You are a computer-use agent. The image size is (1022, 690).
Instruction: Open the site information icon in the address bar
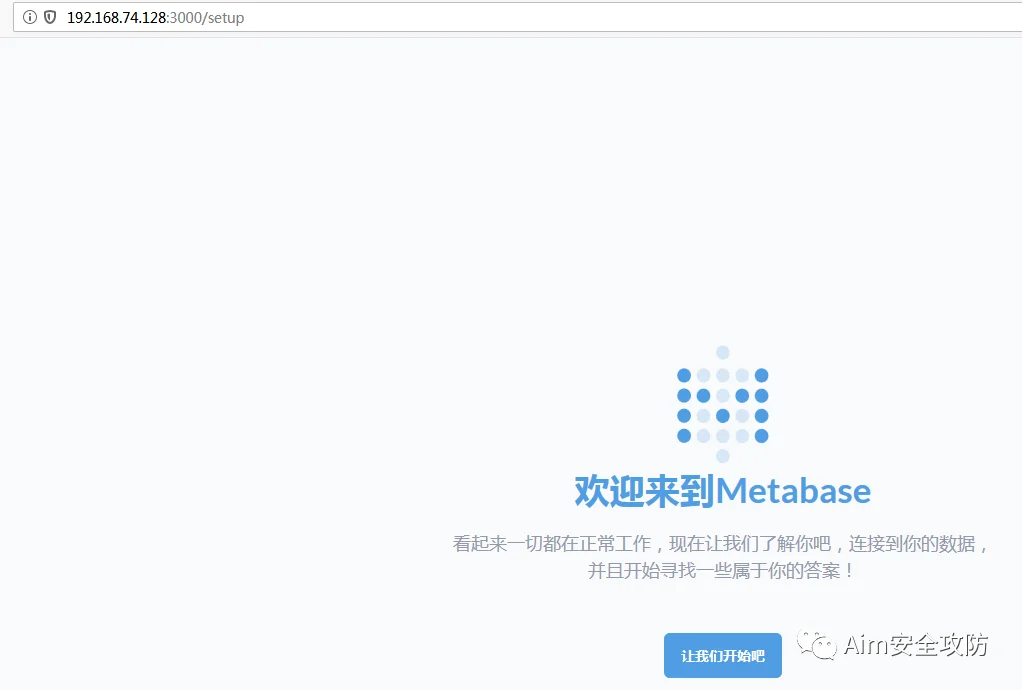click(29, 17)
